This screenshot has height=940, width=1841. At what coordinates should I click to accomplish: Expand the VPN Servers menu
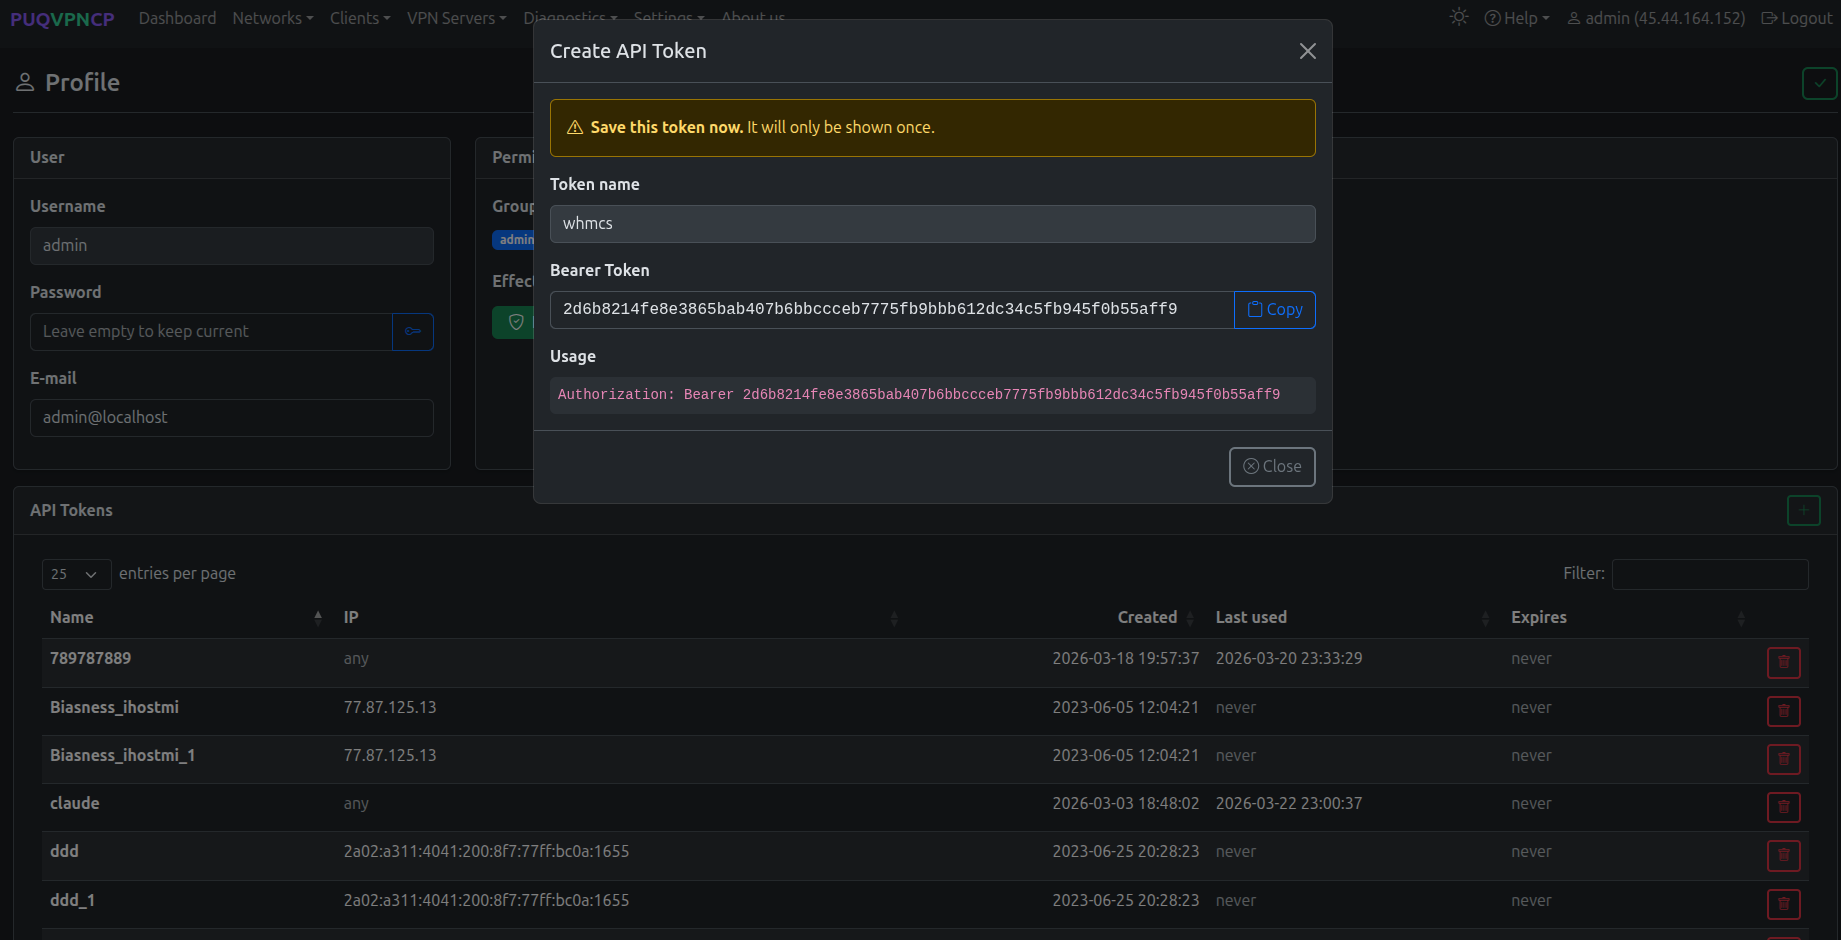456,18
